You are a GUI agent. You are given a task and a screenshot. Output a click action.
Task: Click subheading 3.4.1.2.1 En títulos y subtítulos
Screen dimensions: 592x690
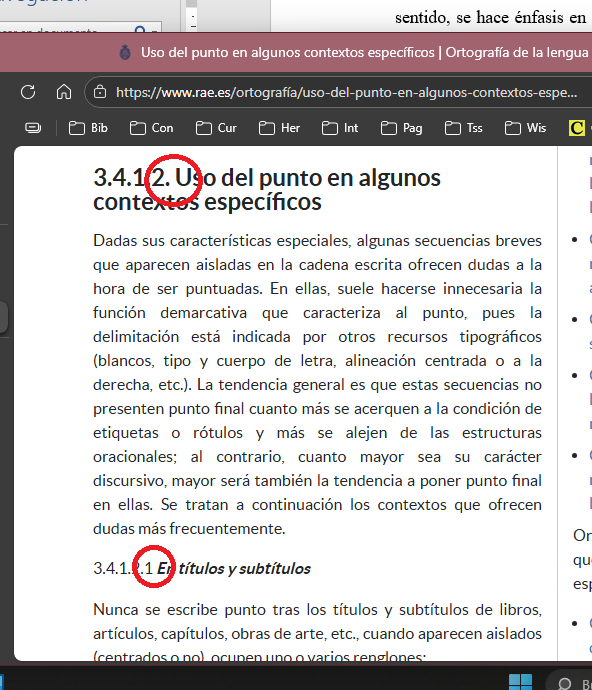[202, 568]
